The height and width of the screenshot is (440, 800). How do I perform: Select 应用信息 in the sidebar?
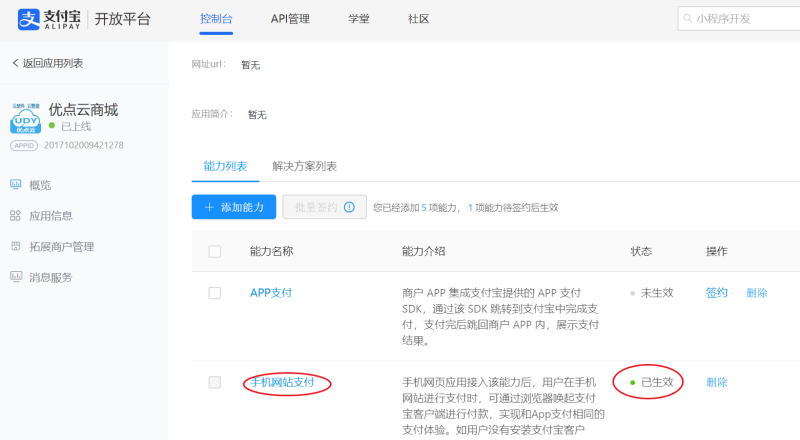(51, 216)
